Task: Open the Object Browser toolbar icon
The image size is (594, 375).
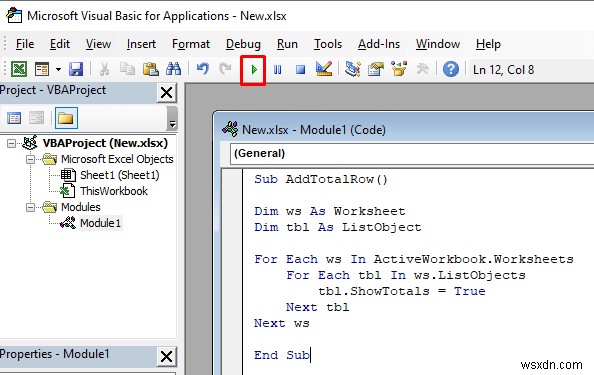Action: coord(399,69)
